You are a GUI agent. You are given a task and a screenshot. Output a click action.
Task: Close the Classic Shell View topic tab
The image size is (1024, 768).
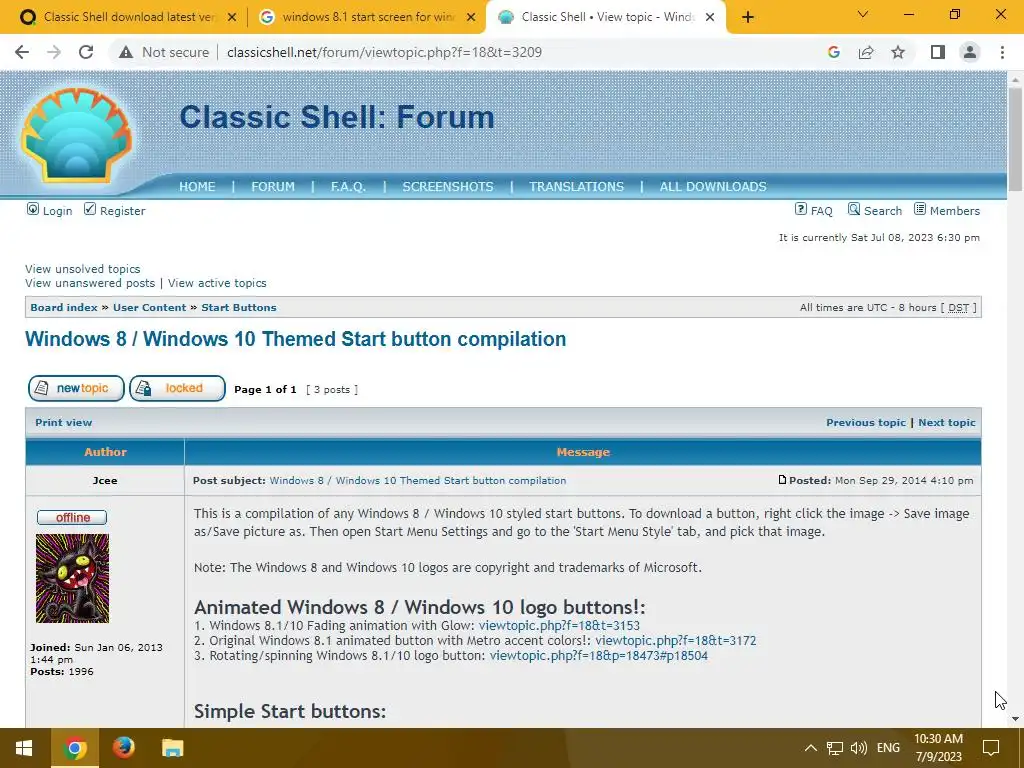(x=710, y=17)
